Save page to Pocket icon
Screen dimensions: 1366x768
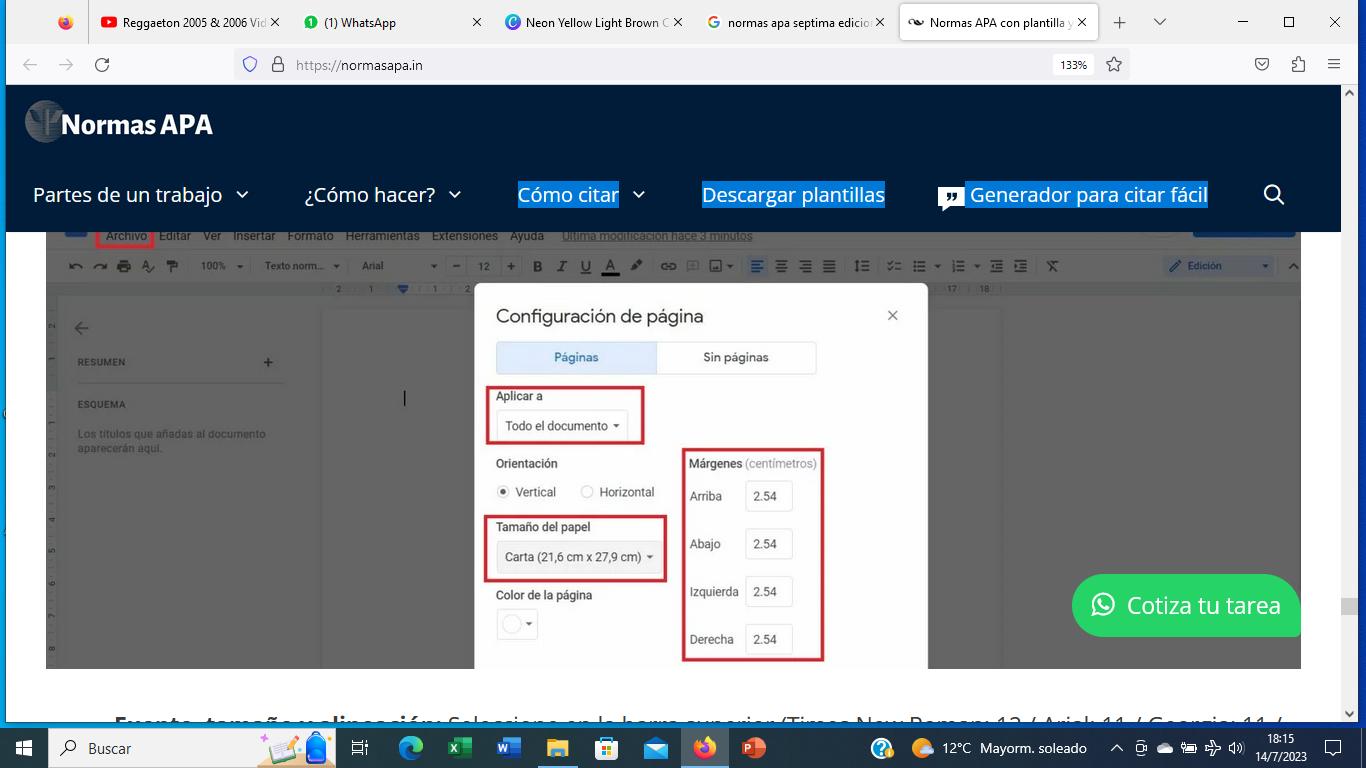[1262, 65]
